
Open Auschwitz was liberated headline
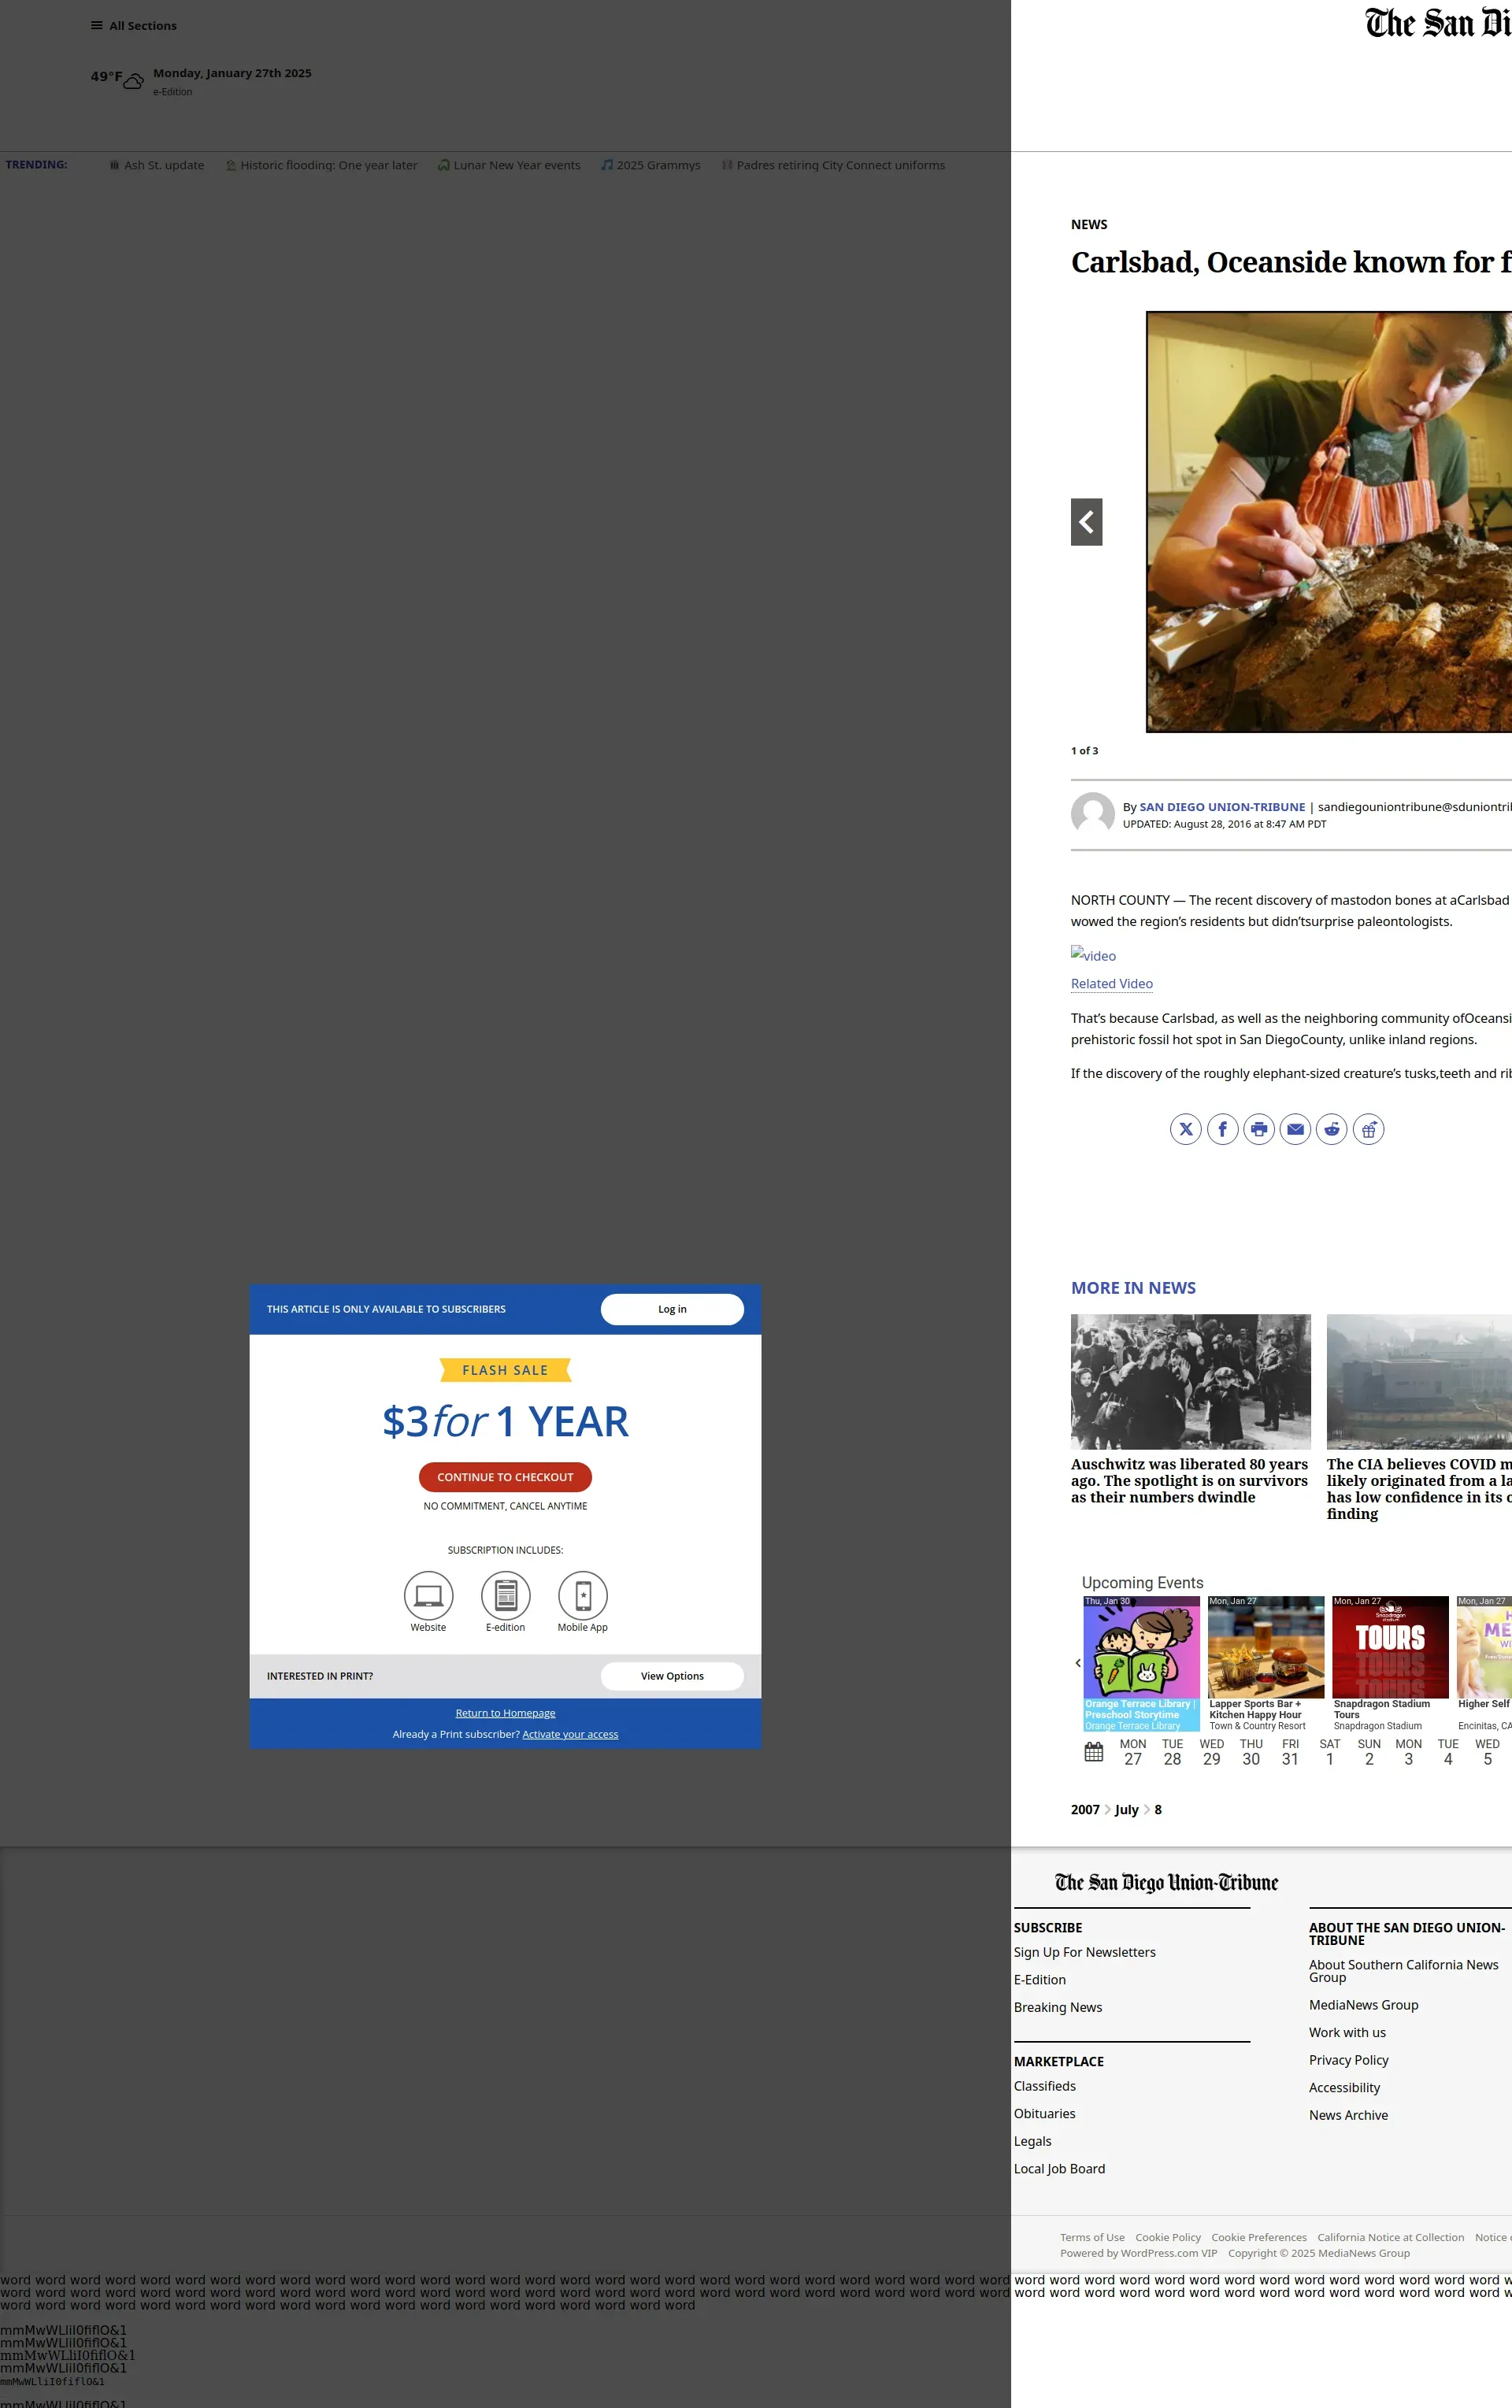coord(1190,1481)
